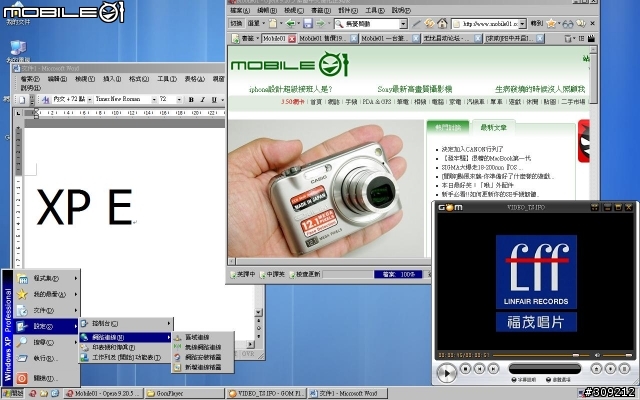Click the folder quick-launch icon in taskbar

(44, 393)
